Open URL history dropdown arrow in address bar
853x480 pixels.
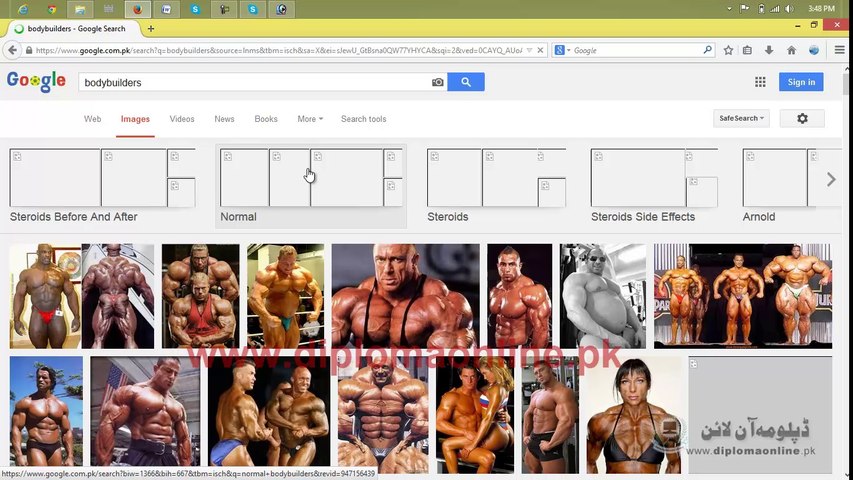[x=529, y=50]
